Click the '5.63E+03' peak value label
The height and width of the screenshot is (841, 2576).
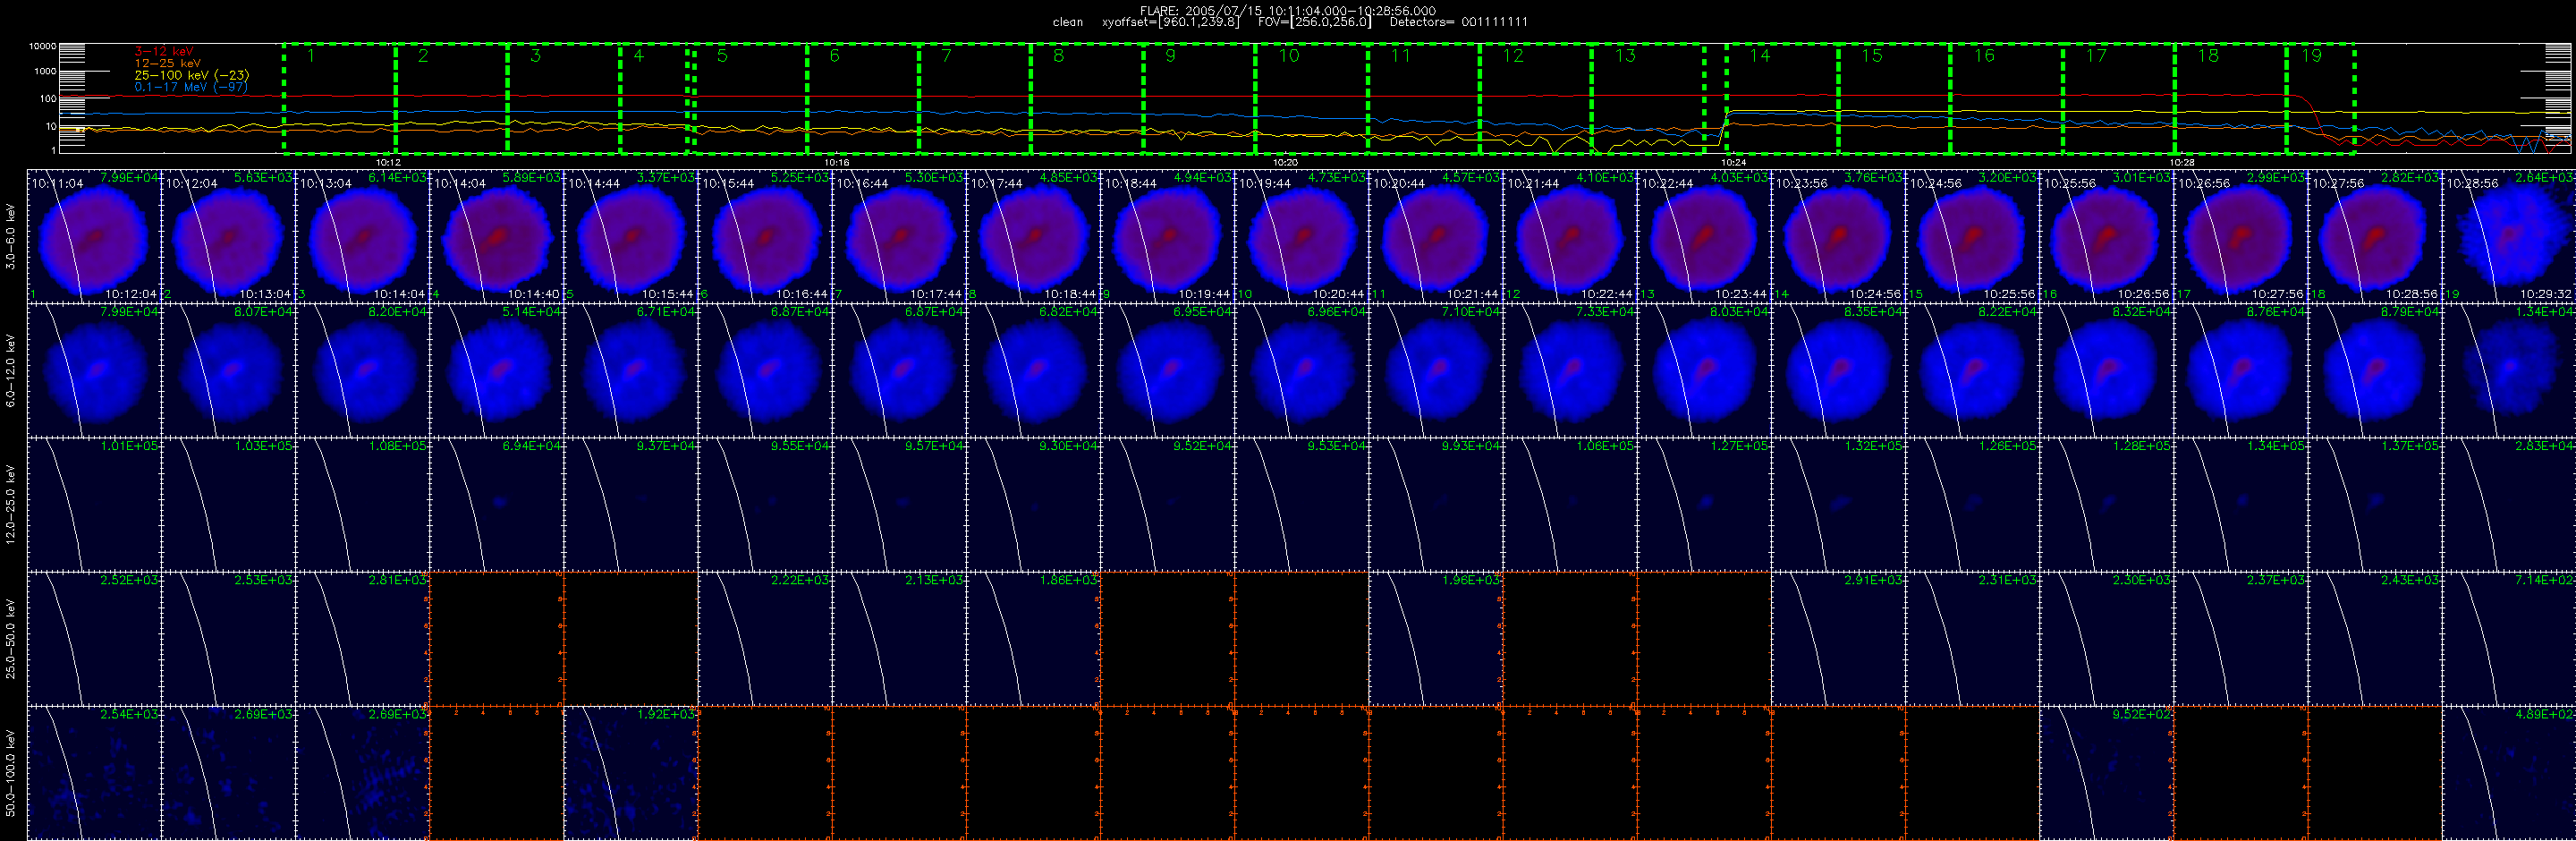coord(264,177)
